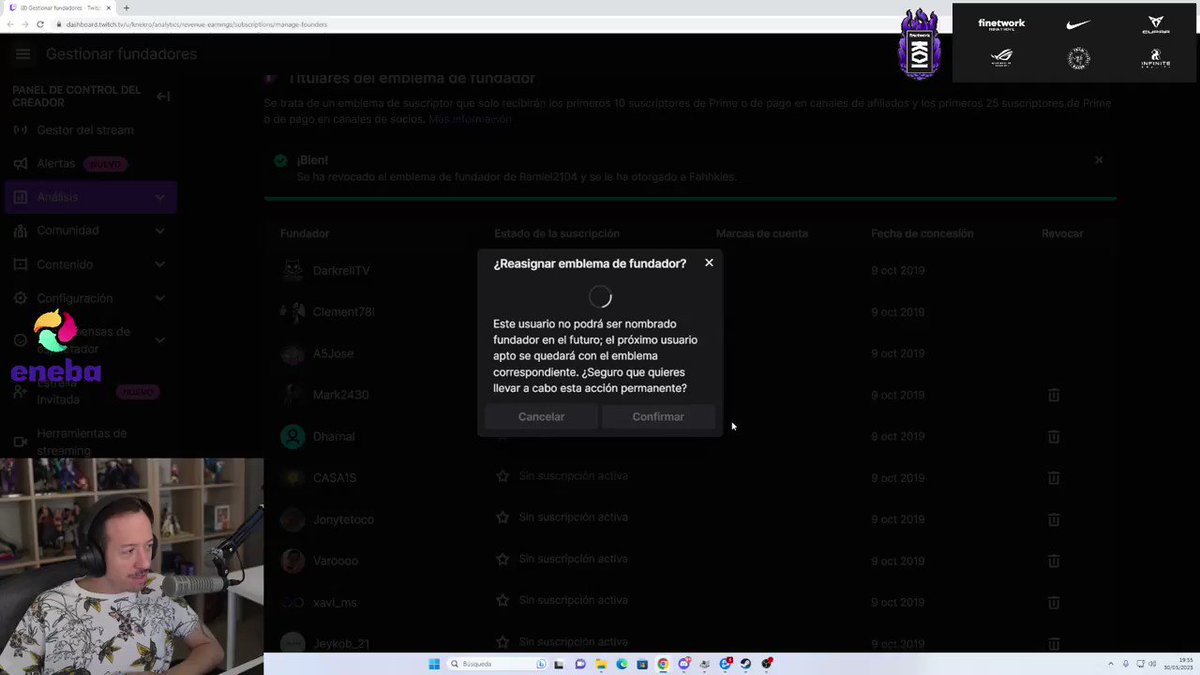Screen dimensions: 1200x675
Task: Click the Dhamal avatar in founders list
Action: [292, 437]
